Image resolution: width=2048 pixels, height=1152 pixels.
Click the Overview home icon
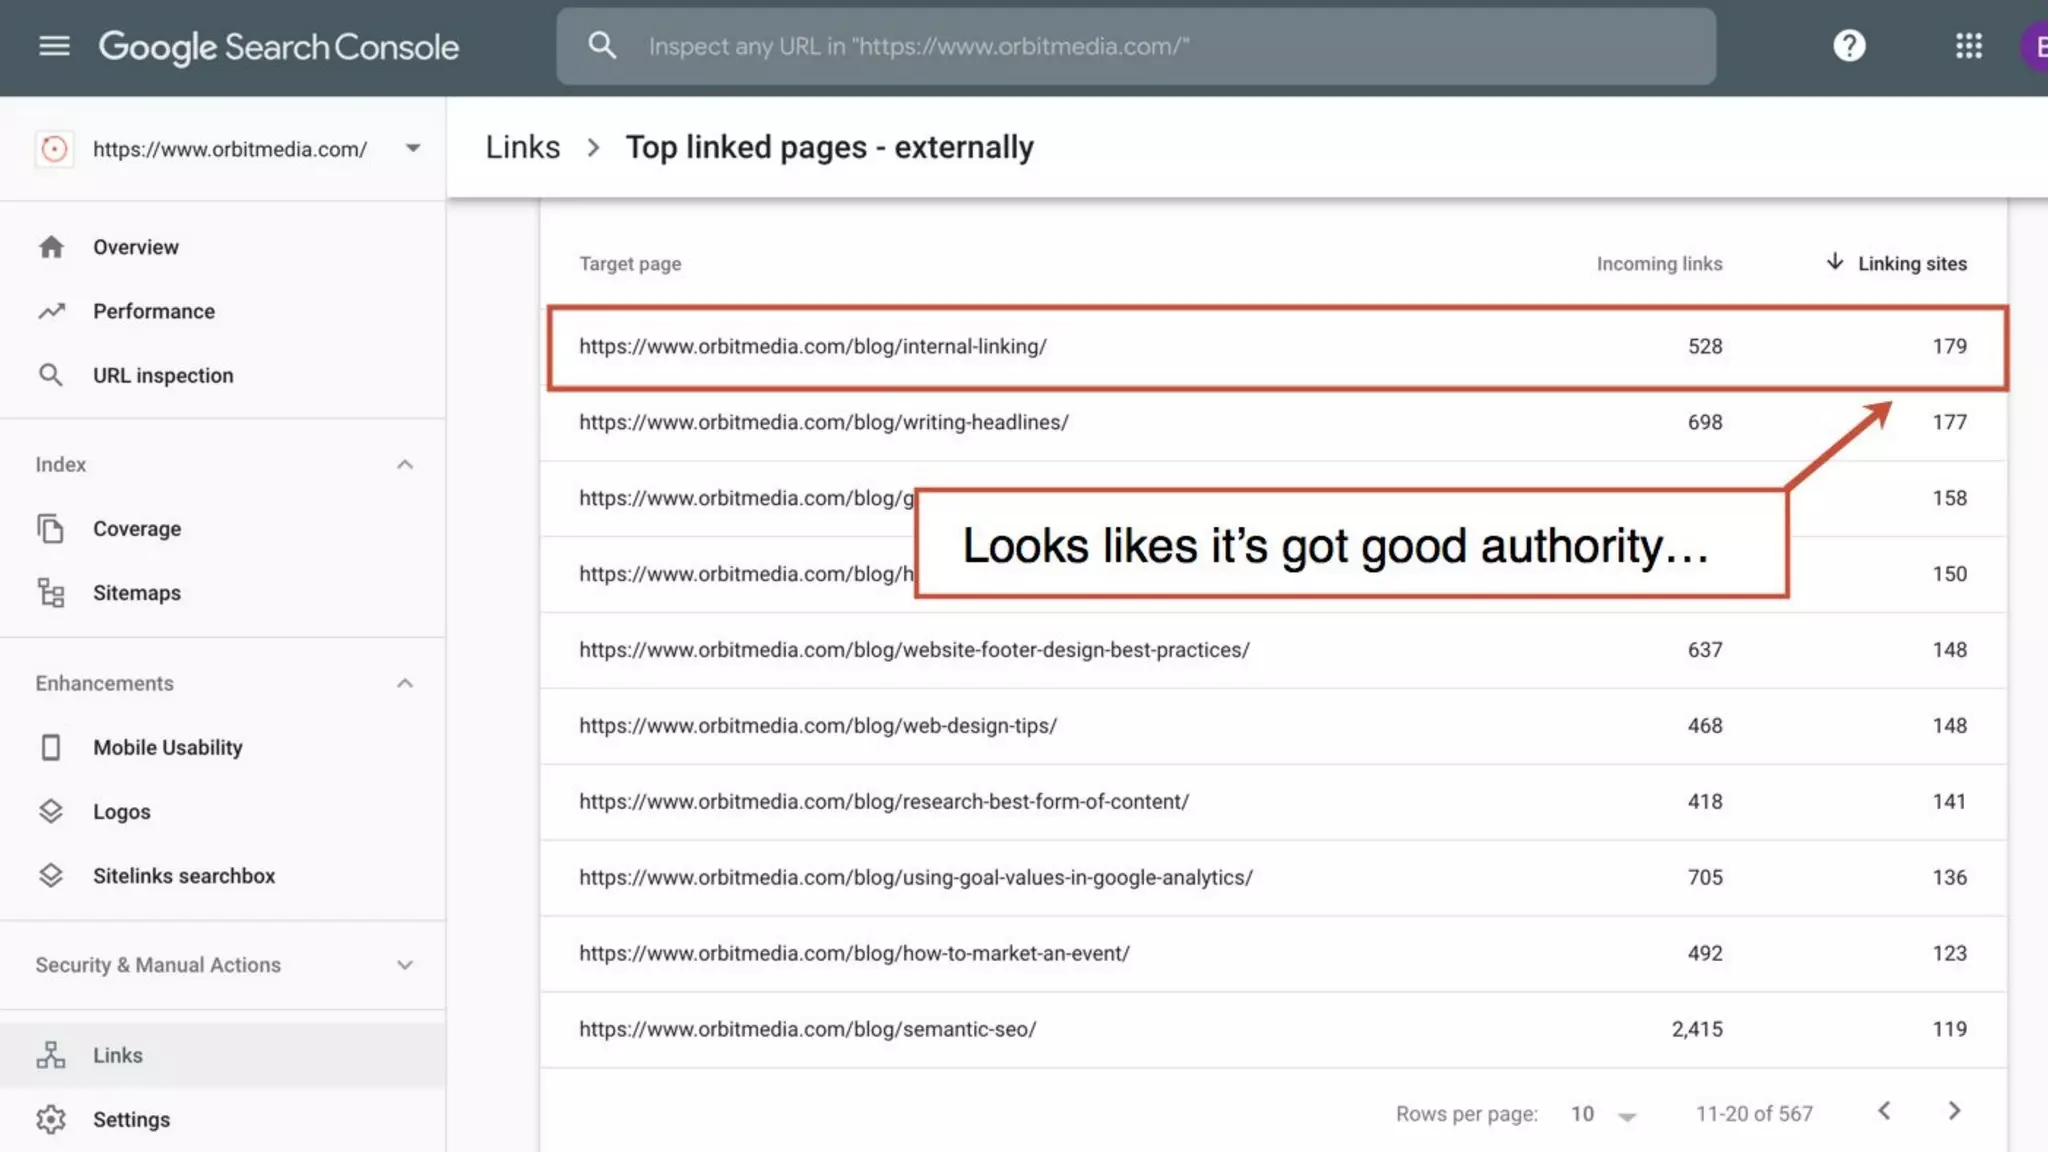point(51,247)
